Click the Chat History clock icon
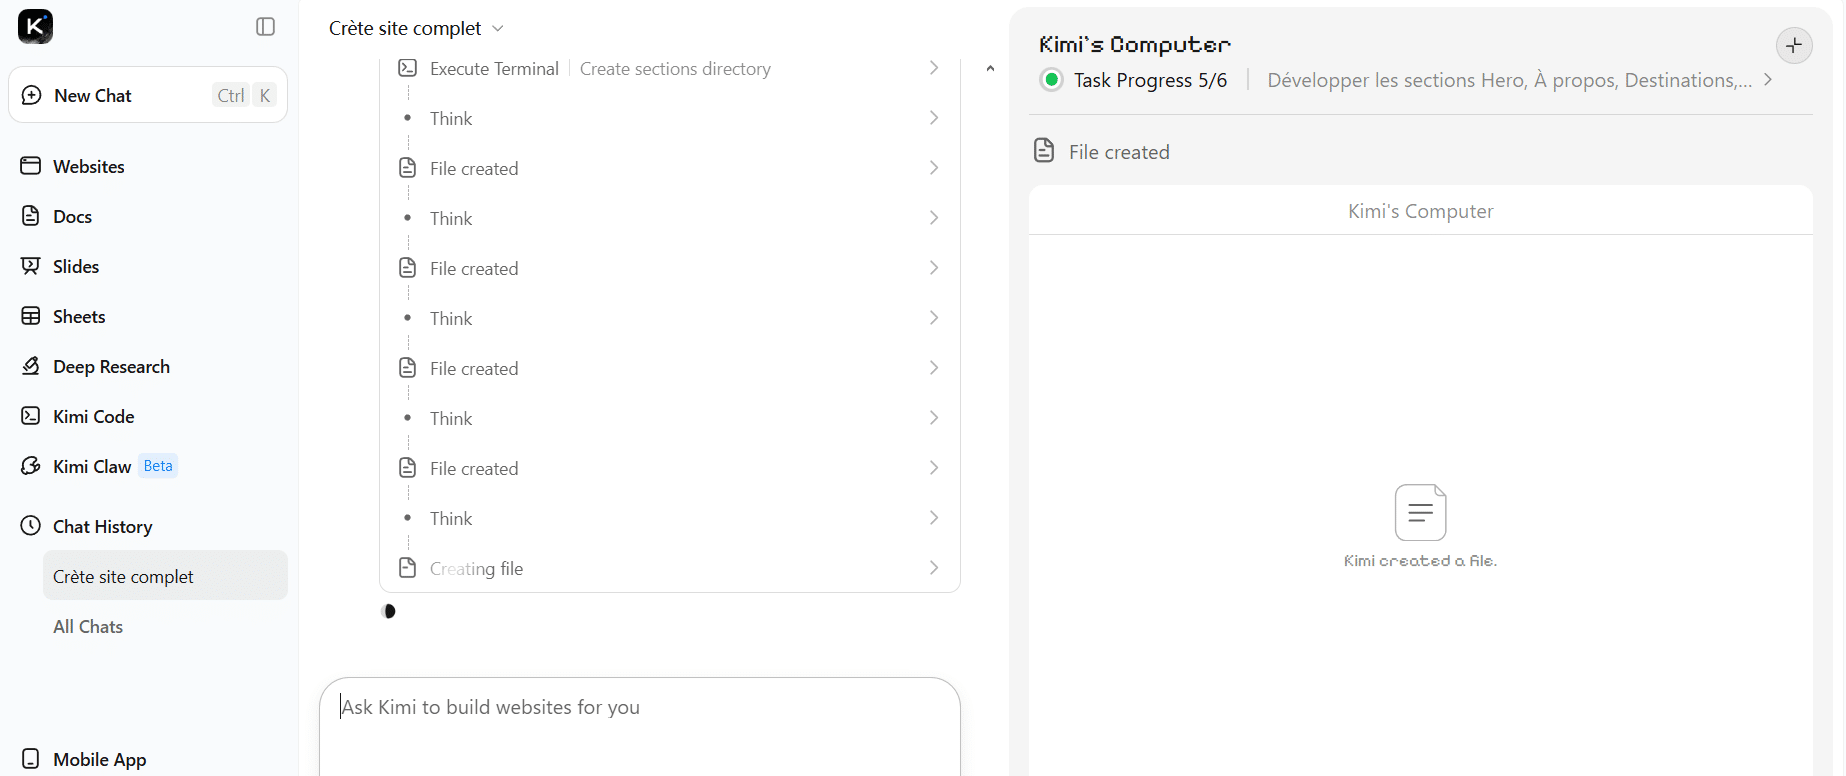The width and height of the screenshot is (1846, 776). pos(31,526)
